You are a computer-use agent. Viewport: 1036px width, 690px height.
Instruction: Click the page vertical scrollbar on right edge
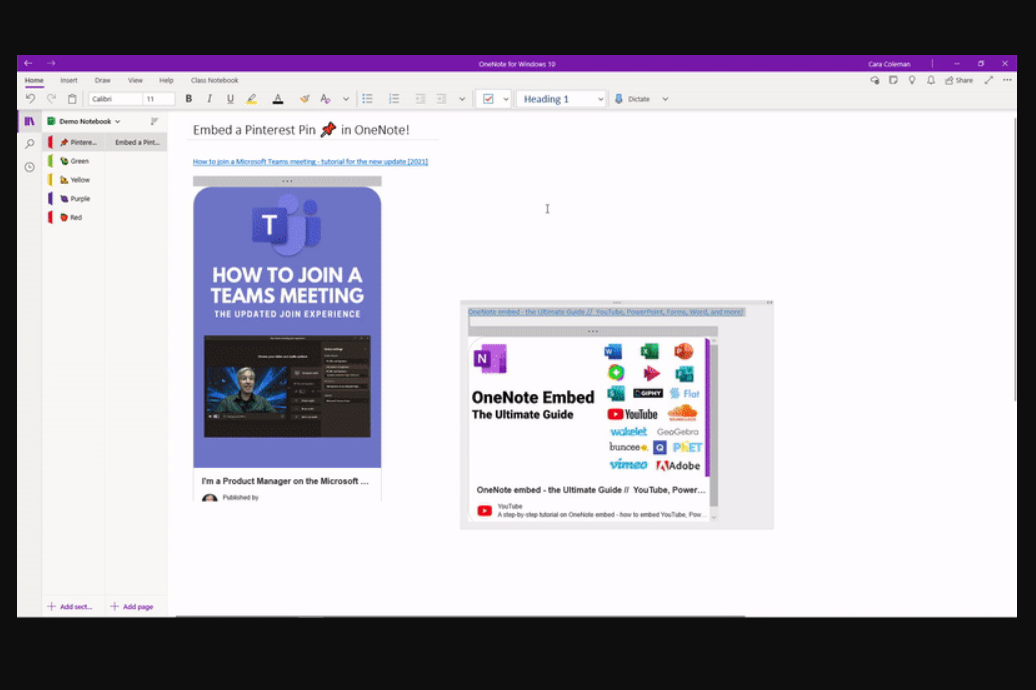point(1015,258)
